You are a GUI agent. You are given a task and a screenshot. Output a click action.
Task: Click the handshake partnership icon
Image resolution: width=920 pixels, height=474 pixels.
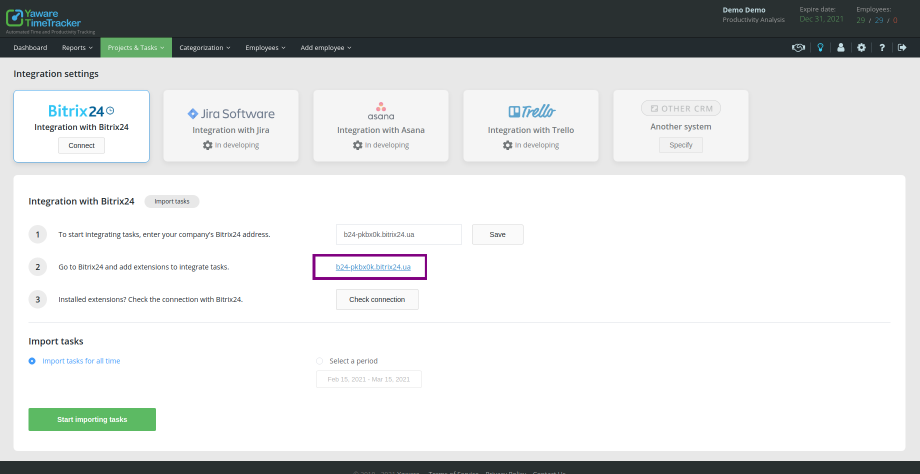point(798,48)
